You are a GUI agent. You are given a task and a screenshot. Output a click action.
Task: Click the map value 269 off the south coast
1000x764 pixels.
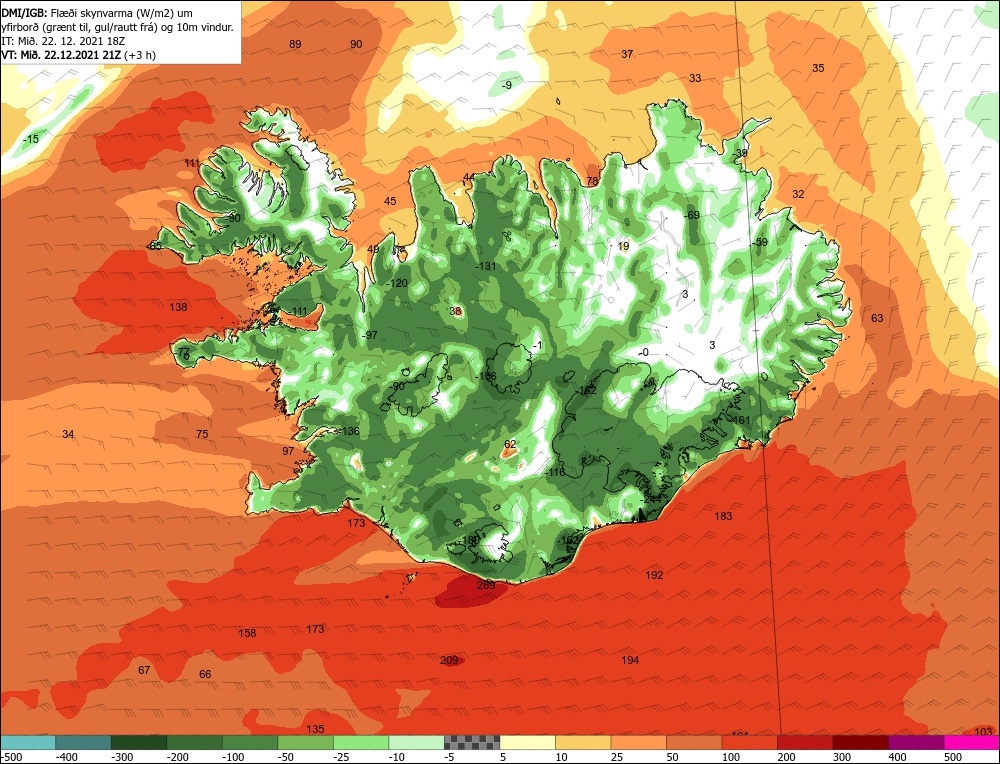pos(486,585)
